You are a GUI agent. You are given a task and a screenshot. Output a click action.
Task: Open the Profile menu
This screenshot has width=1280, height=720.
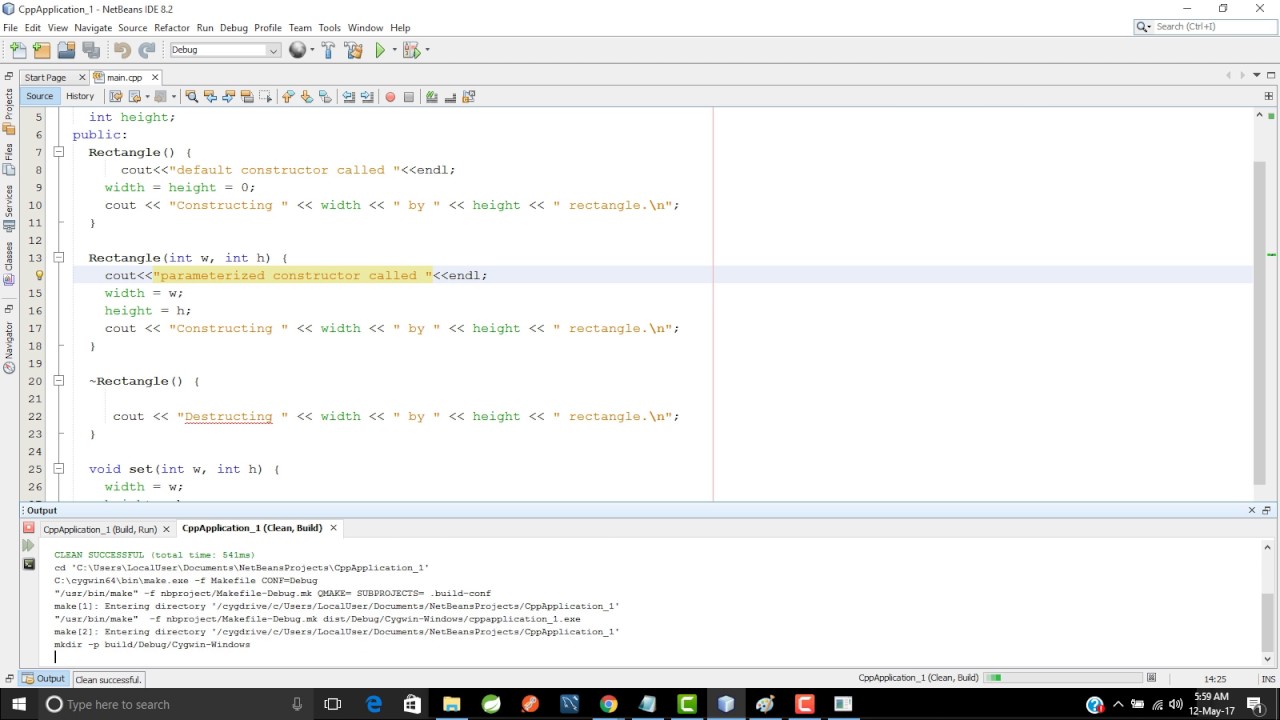(x=267, y=28)
